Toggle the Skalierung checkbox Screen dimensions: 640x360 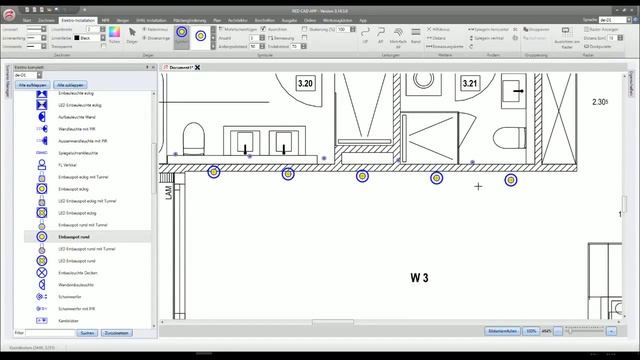pyautogui.click(x=304, y=29)
